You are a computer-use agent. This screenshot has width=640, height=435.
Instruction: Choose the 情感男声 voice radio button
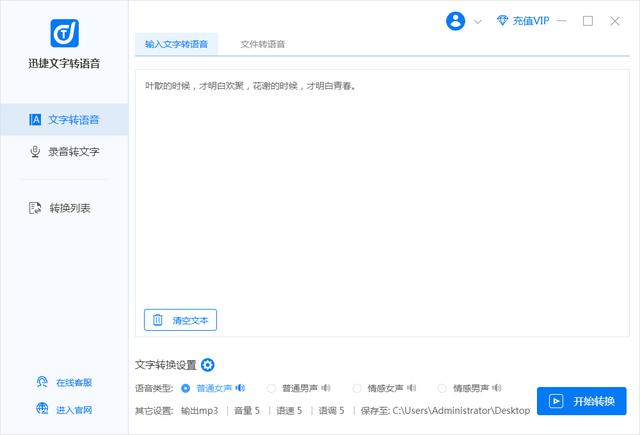(x=442, y=388)
